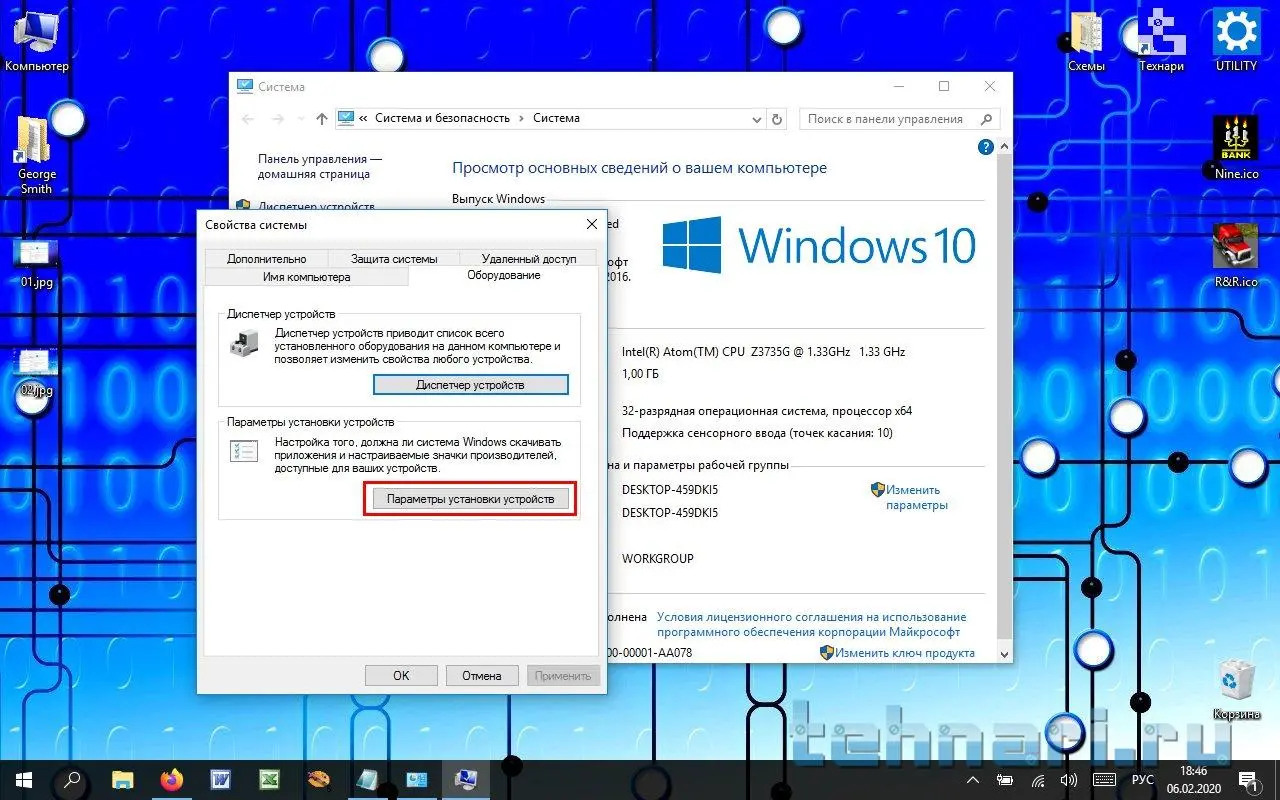Viewport: 1280px width, 800px height.
Task: Close the Свойства системы dialog
Action: click(591, 225)
